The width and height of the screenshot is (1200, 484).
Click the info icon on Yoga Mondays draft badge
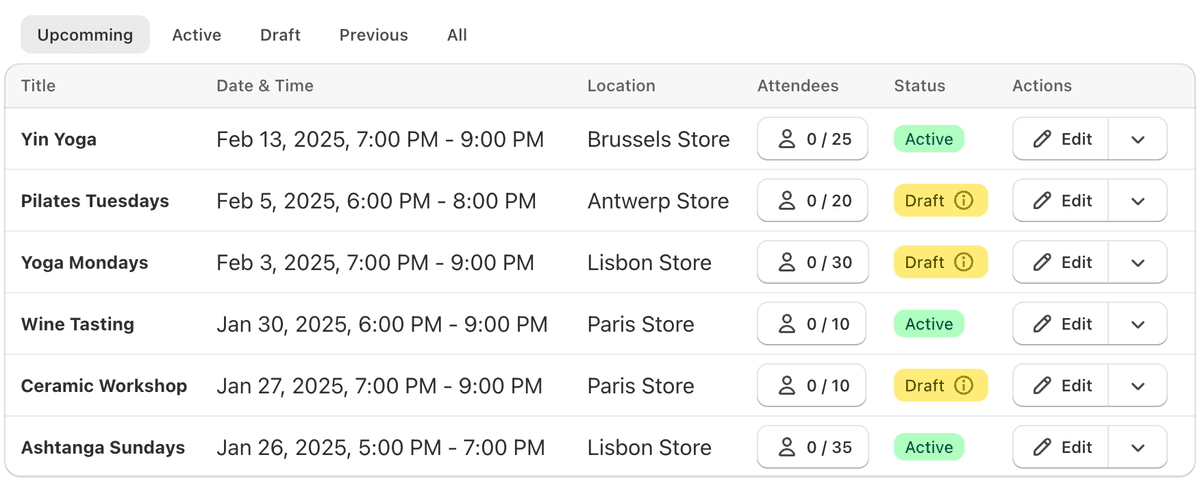964,263
